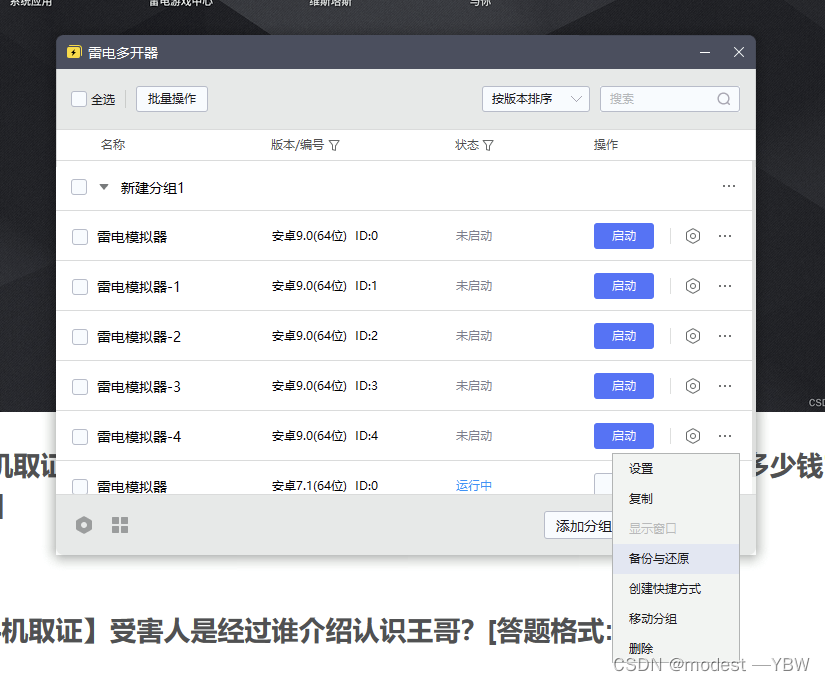This screenshot has height=681, width=825.
Task: Click the 新建分组1 group name
Action: pos(152,188)
